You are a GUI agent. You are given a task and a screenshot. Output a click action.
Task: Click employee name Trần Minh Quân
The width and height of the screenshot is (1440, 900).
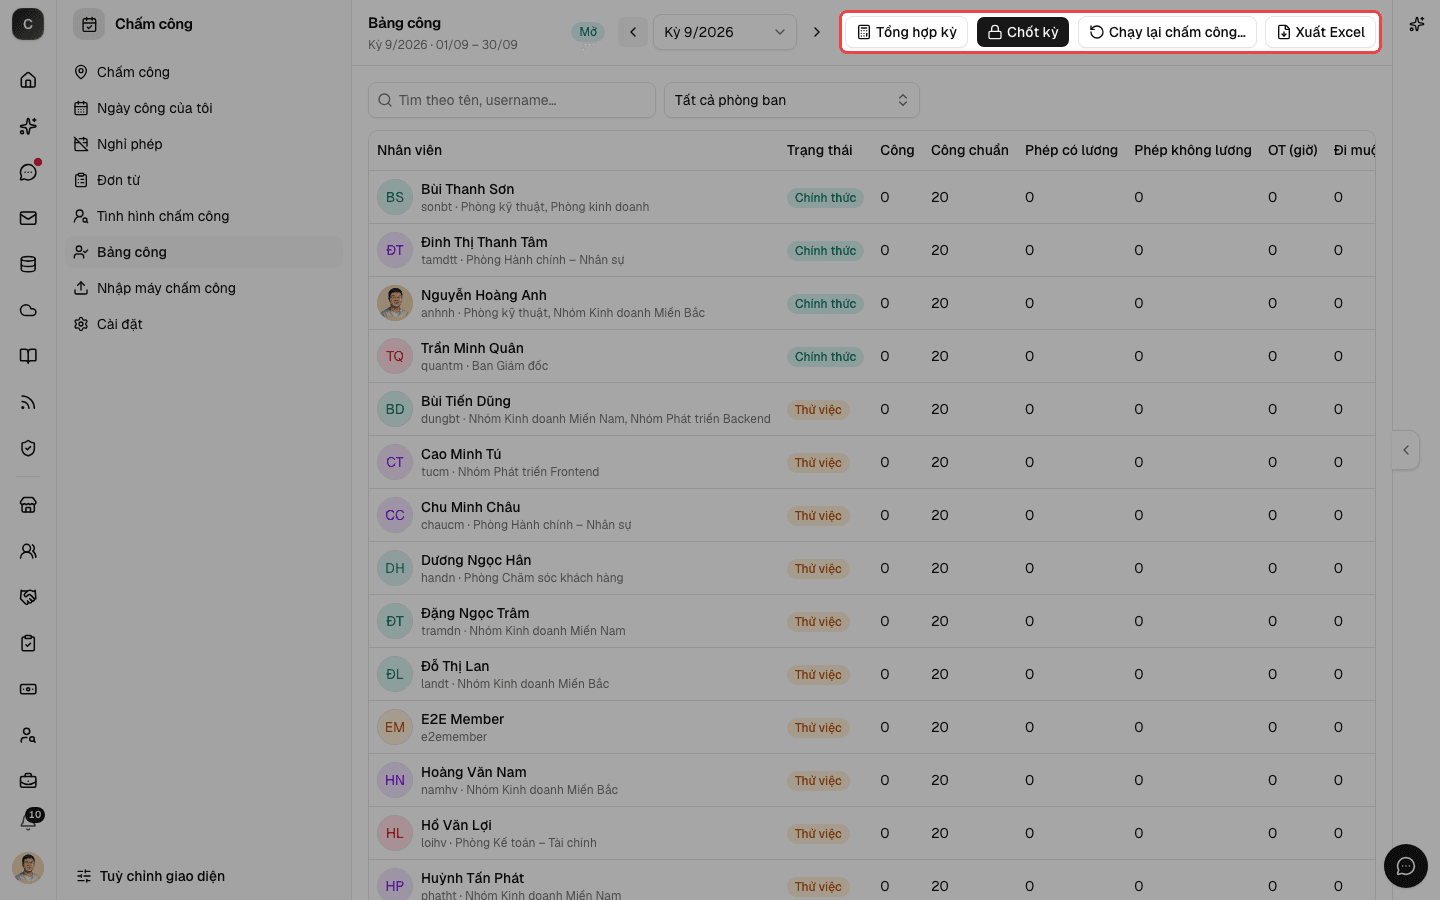[472, 348]
